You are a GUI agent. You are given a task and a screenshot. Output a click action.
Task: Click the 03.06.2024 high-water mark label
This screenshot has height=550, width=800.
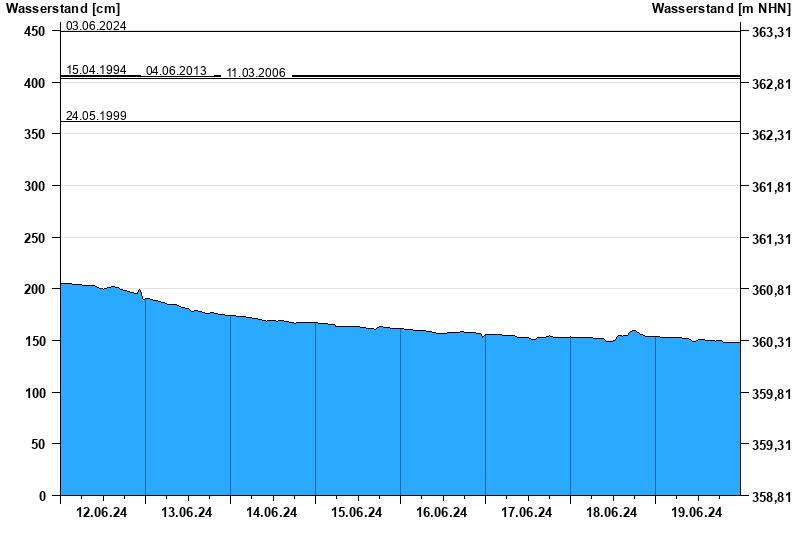click(96, 26)
